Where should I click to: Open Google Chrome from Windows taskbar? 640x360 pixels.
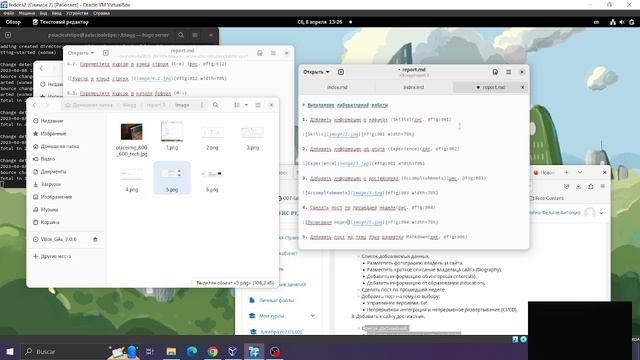212,351
